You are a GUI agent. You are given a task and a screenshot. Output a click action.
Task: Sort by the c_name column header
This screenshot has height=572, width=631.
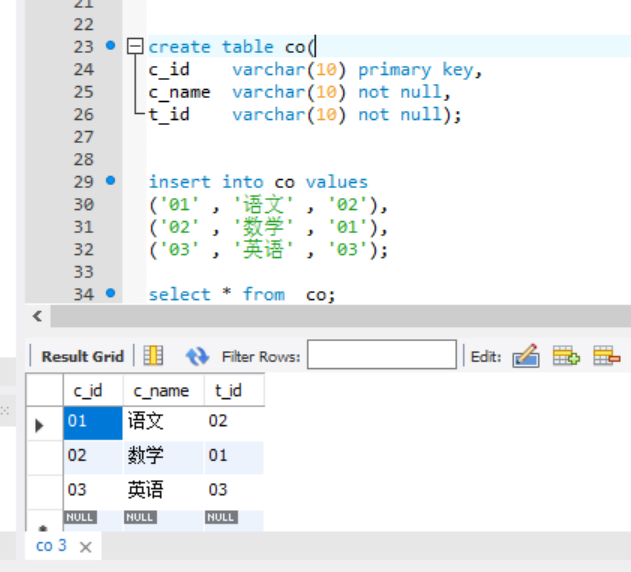coord(163,390)
